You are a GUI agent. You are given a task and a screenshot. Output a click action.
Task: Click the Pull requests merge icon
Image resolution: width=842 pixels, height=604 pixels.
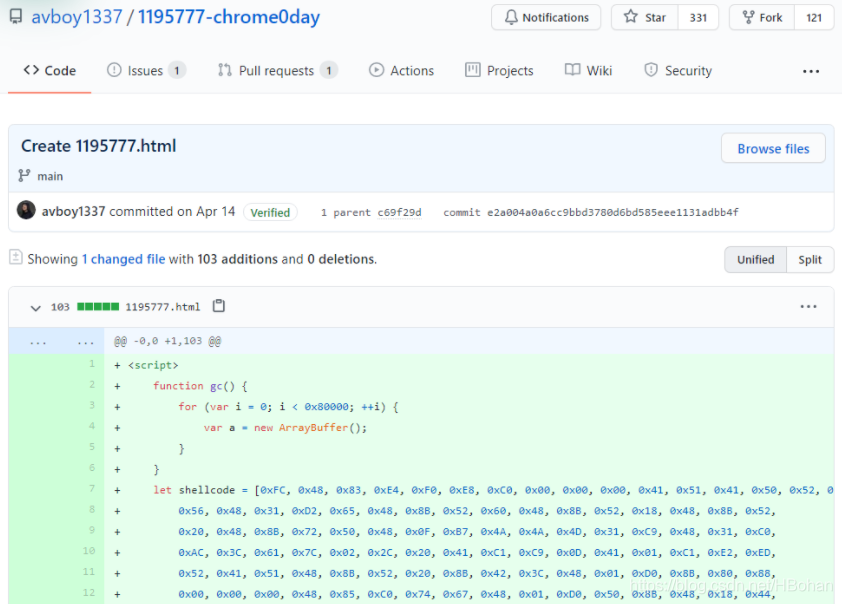224,70
